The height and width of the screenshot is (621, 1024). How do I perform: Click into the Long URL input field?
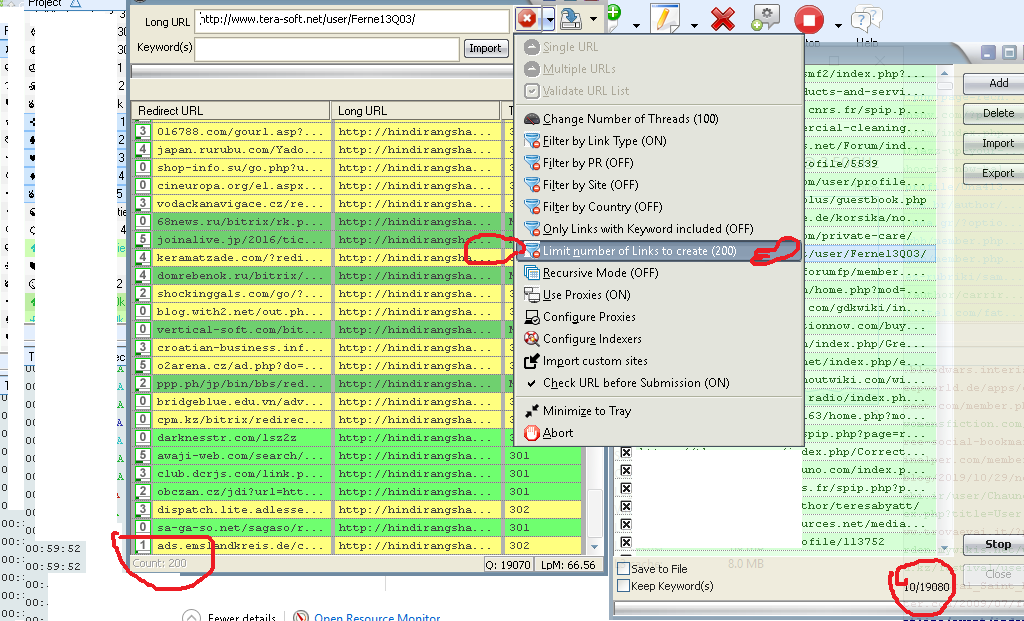point(353,20)
